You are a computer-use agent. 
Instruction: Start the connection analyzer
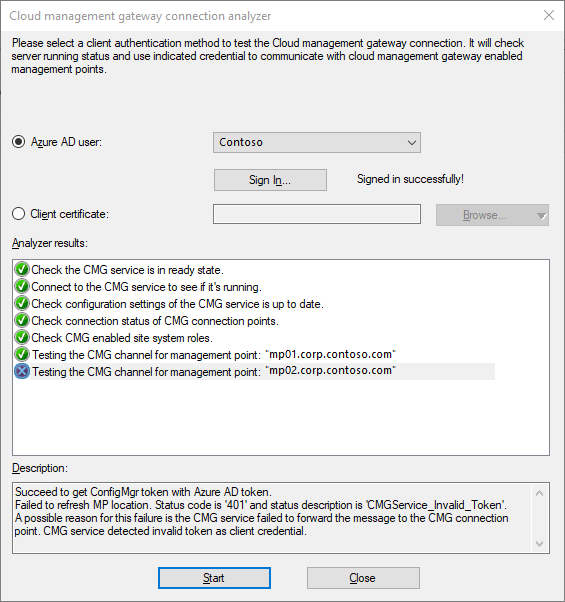pyautogui.click(x=214, y=578)
